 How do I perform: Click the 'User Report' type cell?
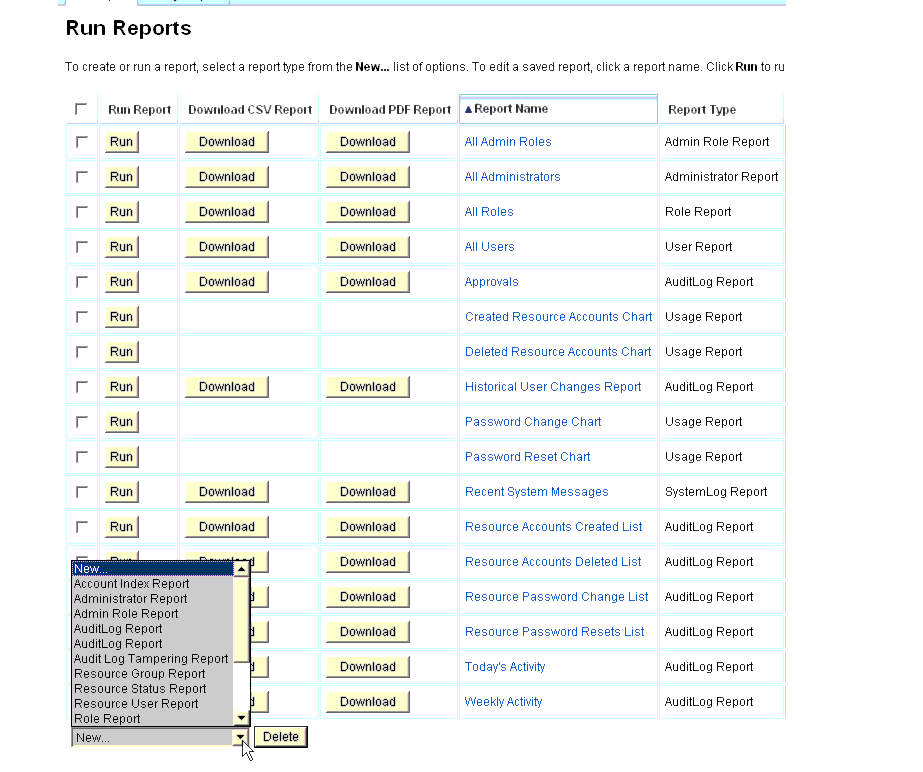pyautogui.click(x=722, y=247)
